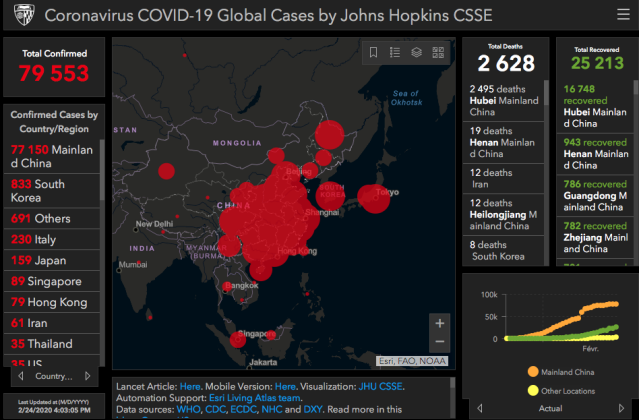The width and height of the screenshot is (639, 420).
Task: Select 782 recovered Zhejiang entry
Action: click(595, 237)
